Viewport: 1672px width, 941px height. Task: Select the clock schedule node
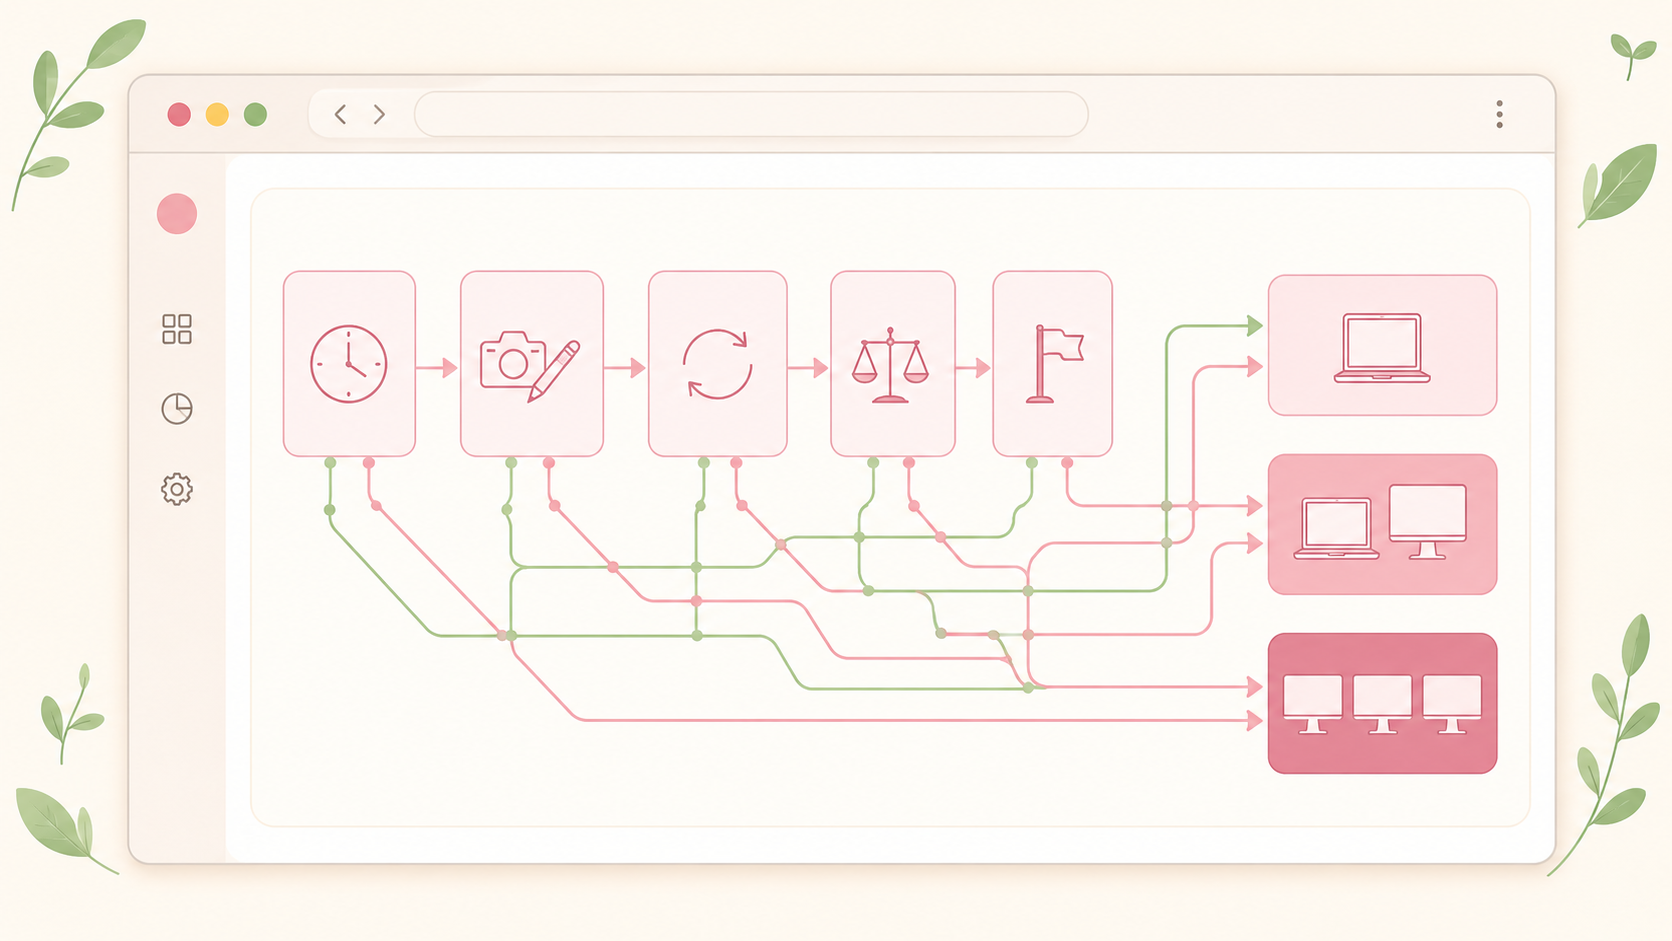click(x=349, y=364)
